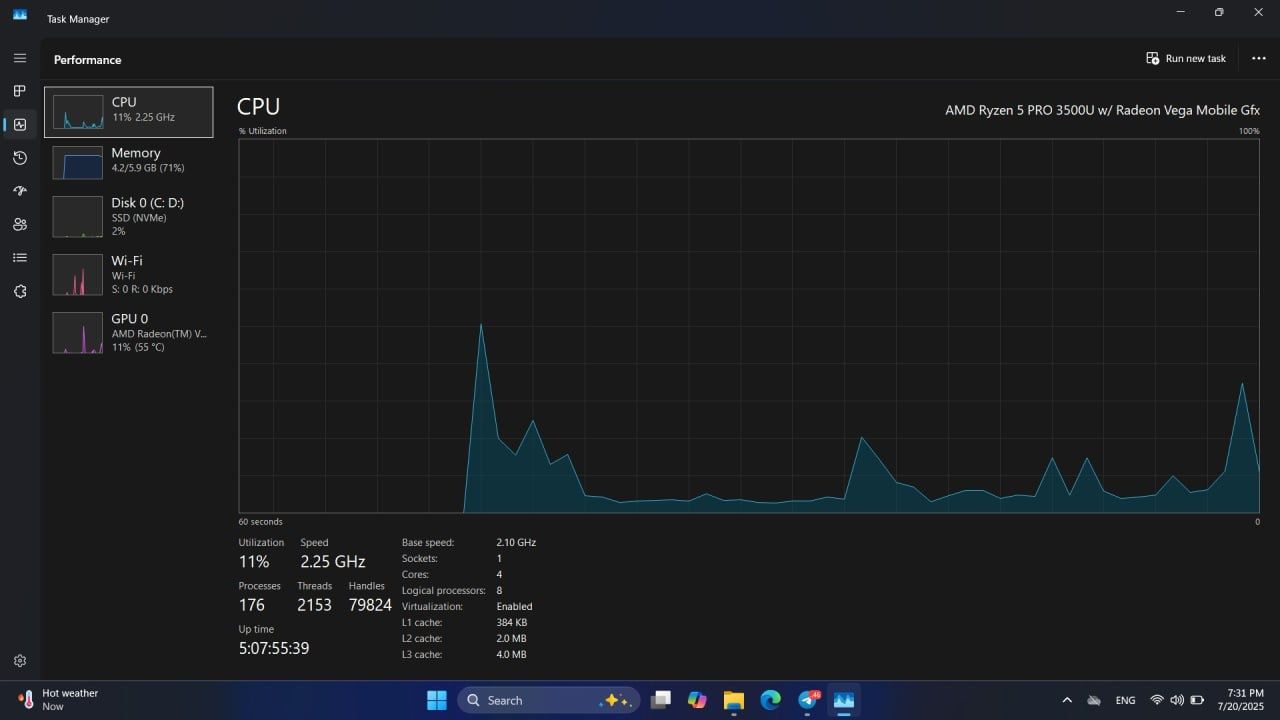Click the L3 cache value 4.0 MB
This screenshot has height=720, width=1280.
pos(511,654)
